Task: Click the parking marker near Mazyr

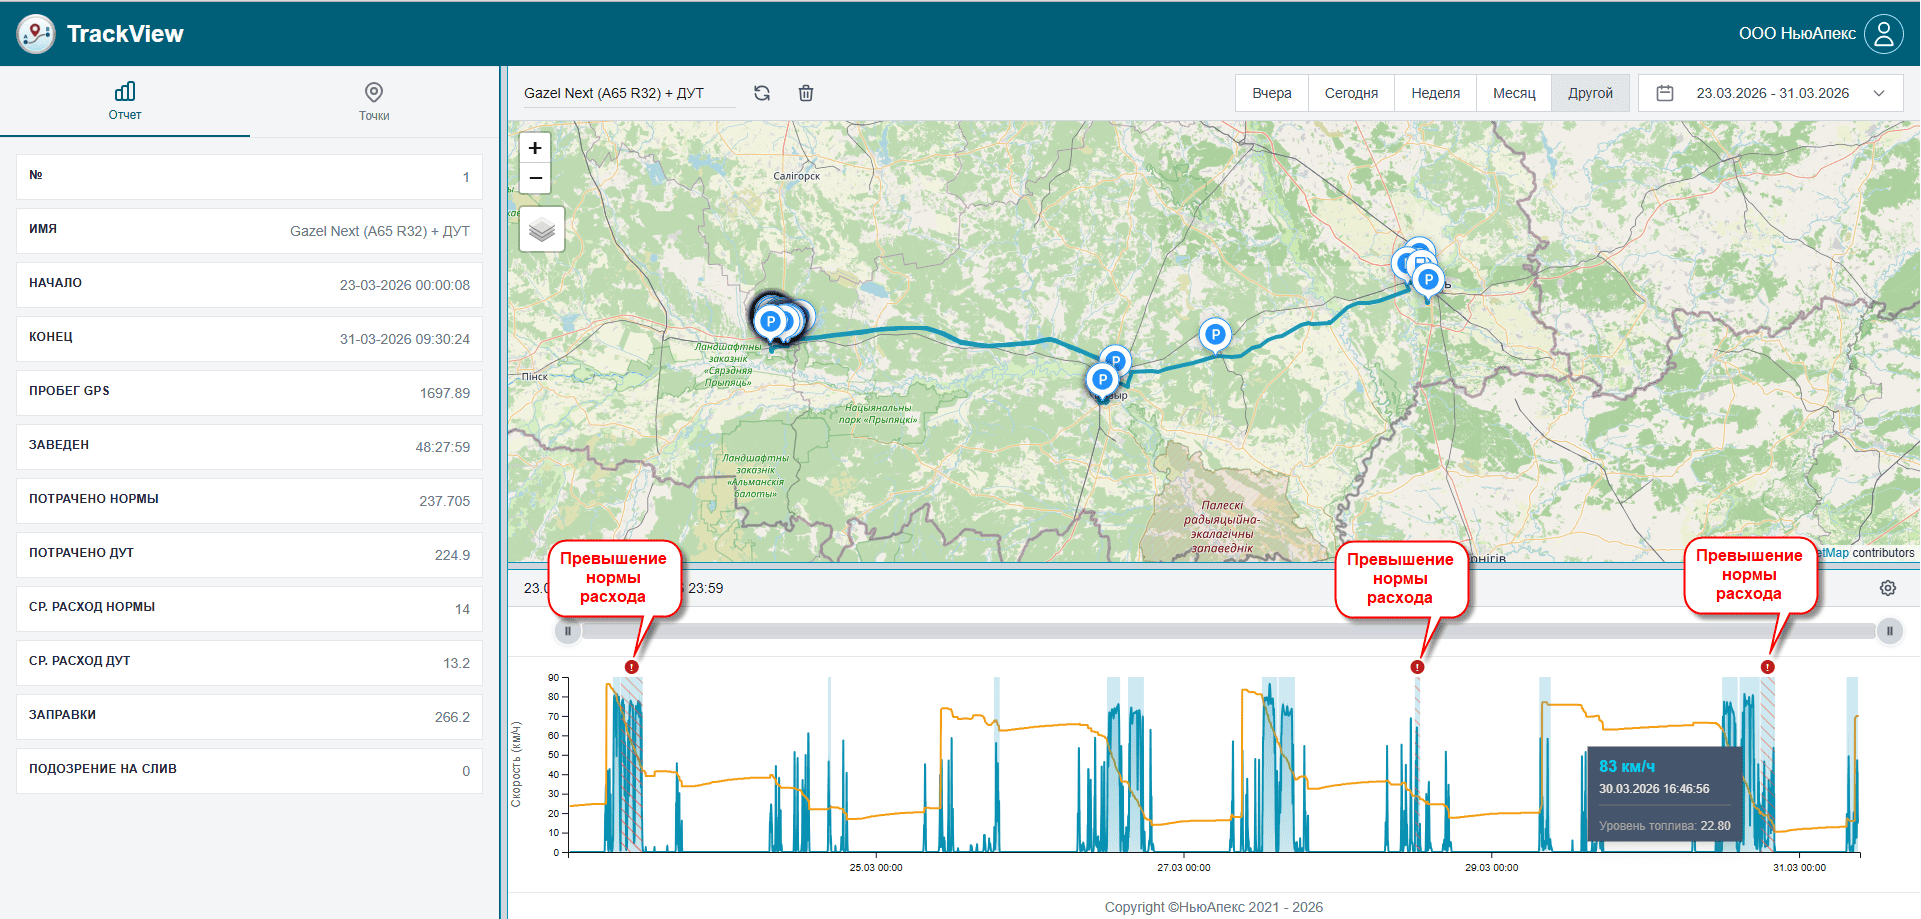Action: point(1102,380)
